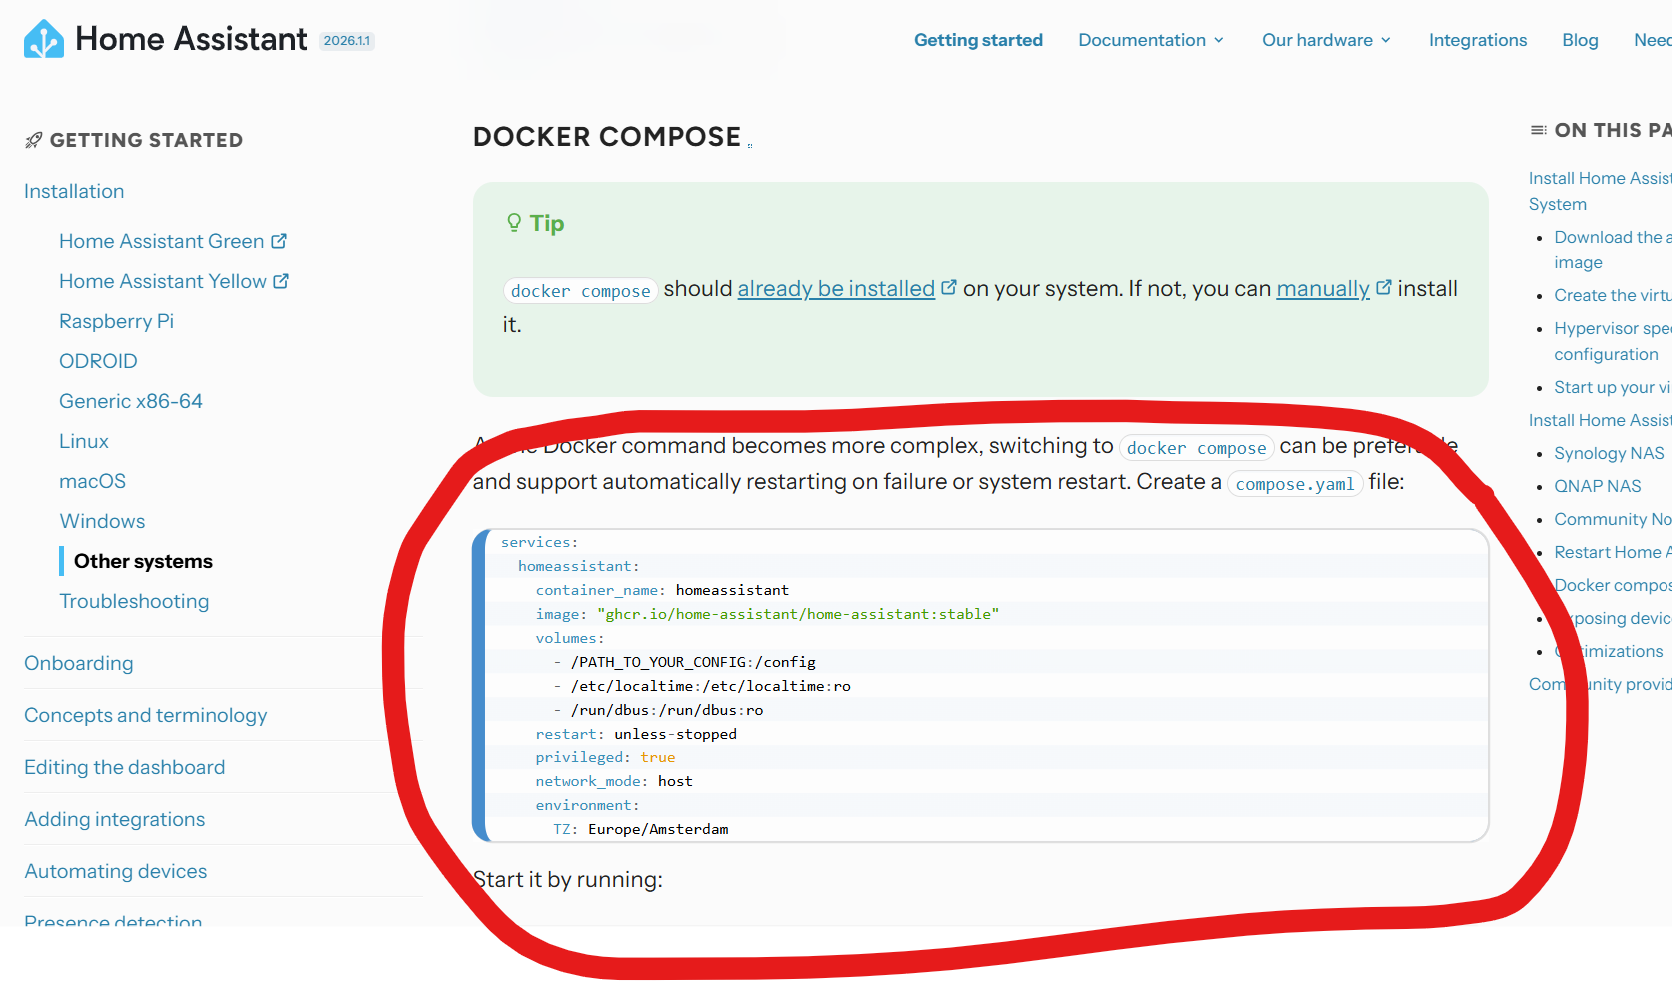This screenshot has height=981, width=1672.
Task: Click the 'TZ: Europe/Amsterdam' code line
Action: [x=641, y=829]
